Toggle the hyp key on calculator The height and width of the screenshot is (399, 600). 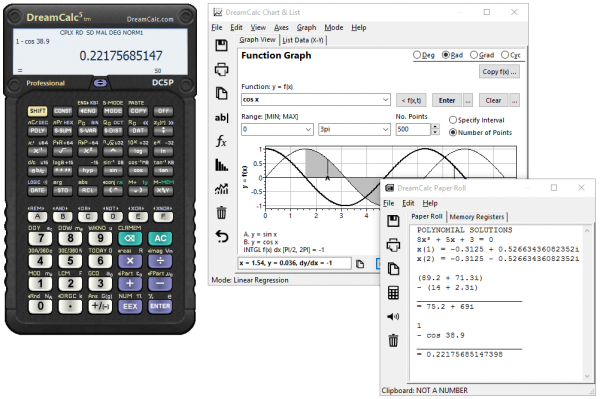pos(88,170)
